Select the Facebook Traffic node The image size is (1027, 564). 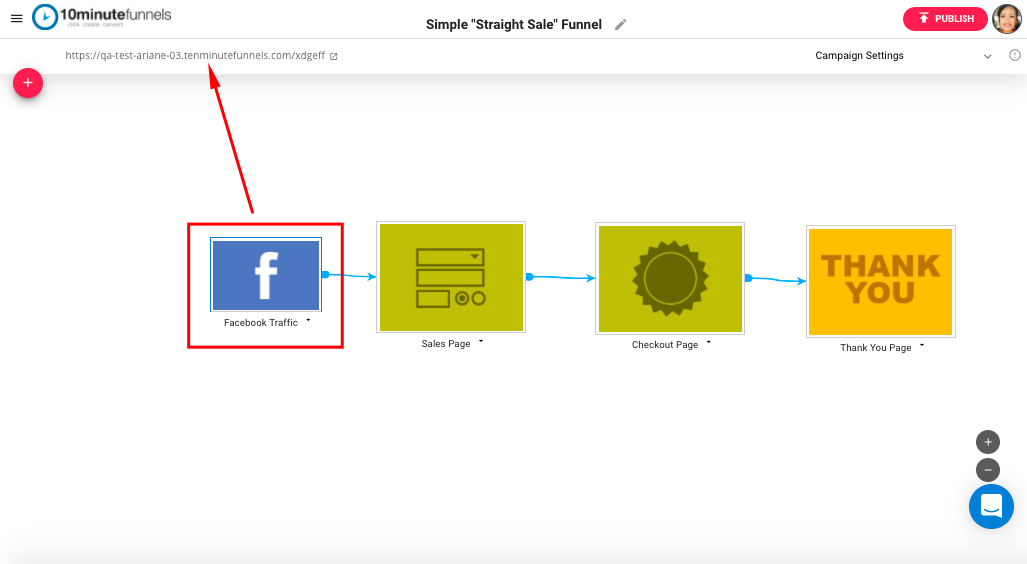pyautogui.click(x=266, y=275)
